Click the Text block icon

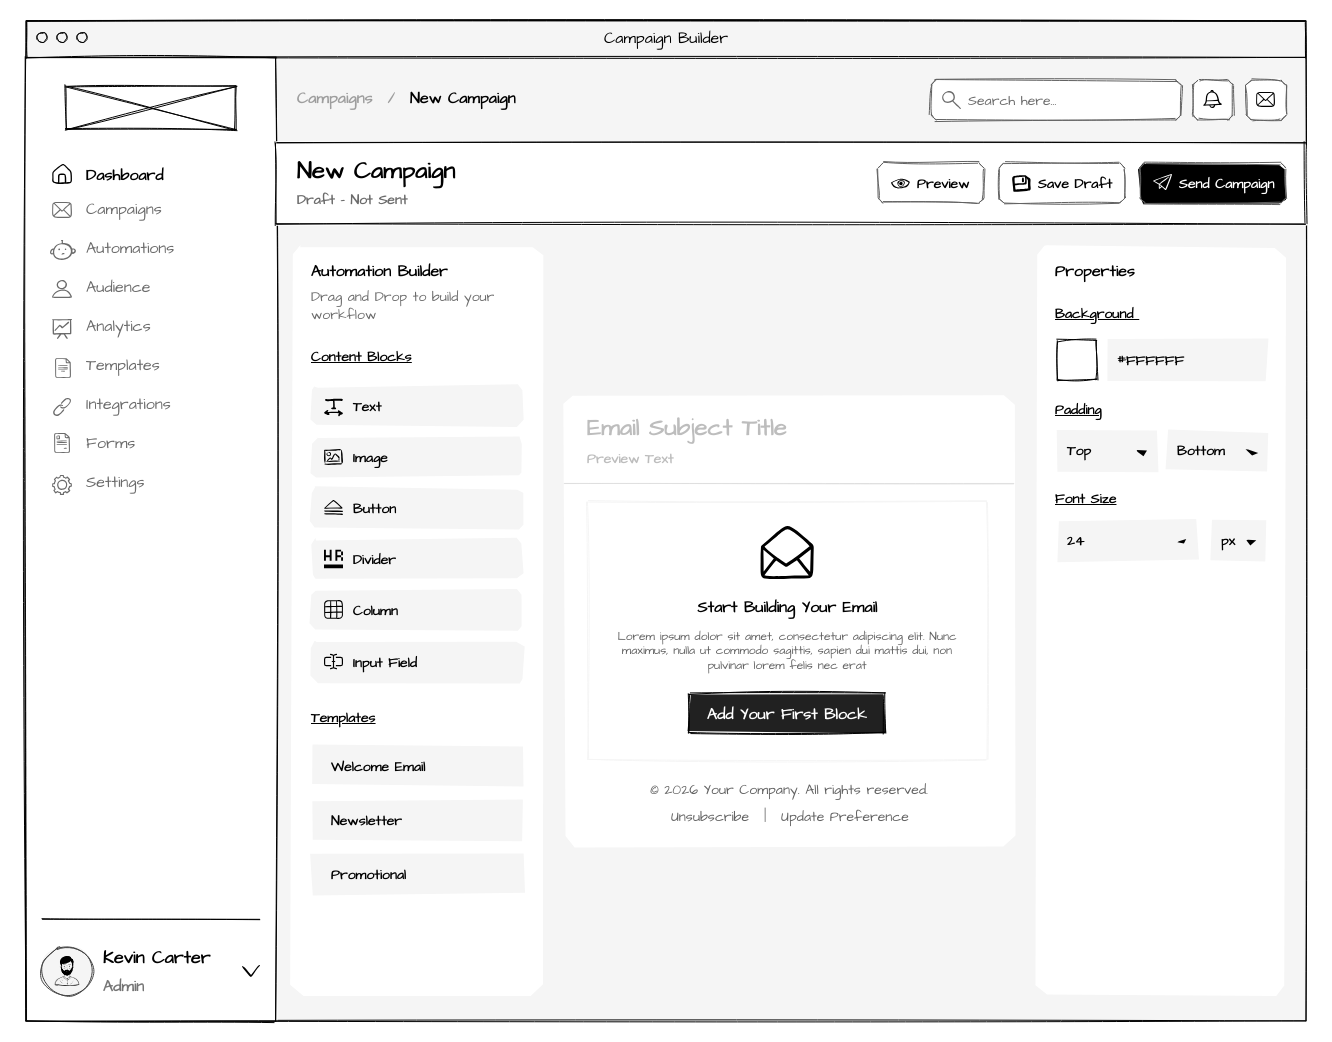[333, 406]
